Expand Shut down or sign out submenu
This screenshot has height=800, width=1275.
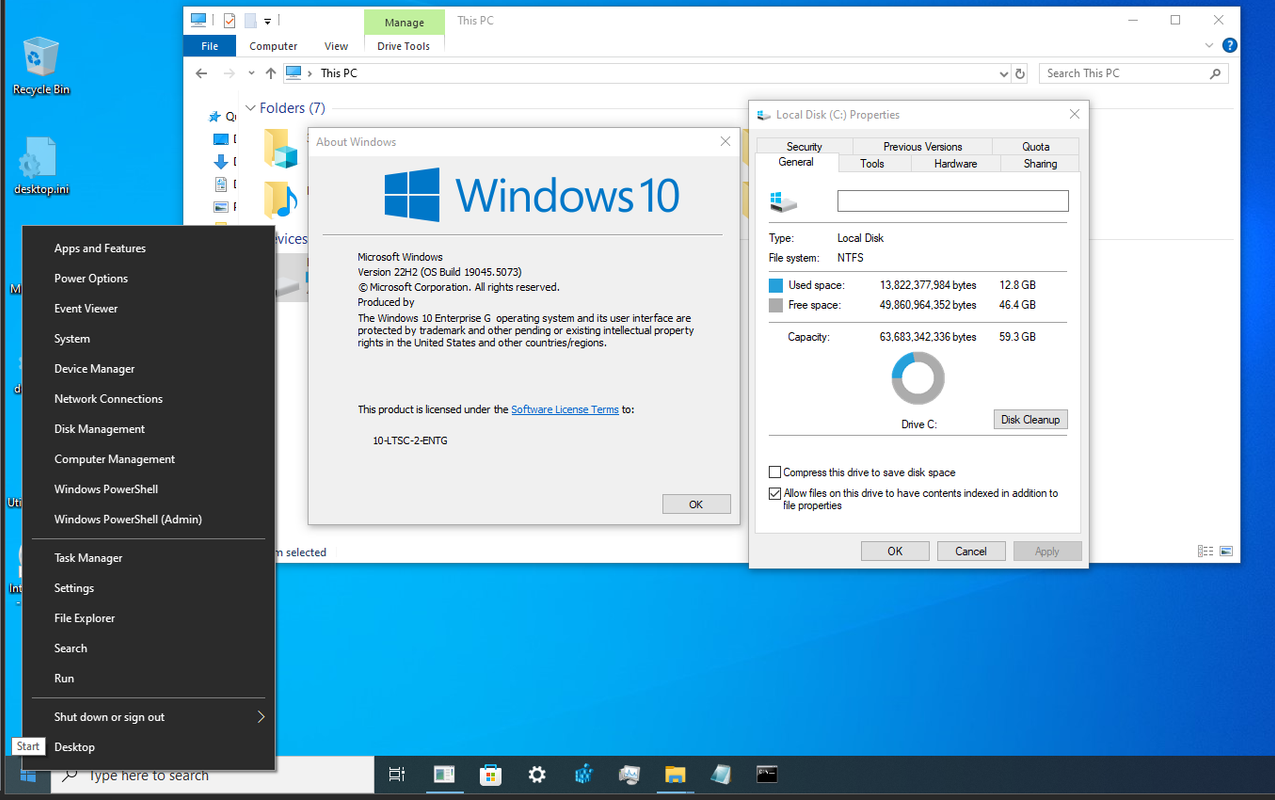[x=260, y=717]
